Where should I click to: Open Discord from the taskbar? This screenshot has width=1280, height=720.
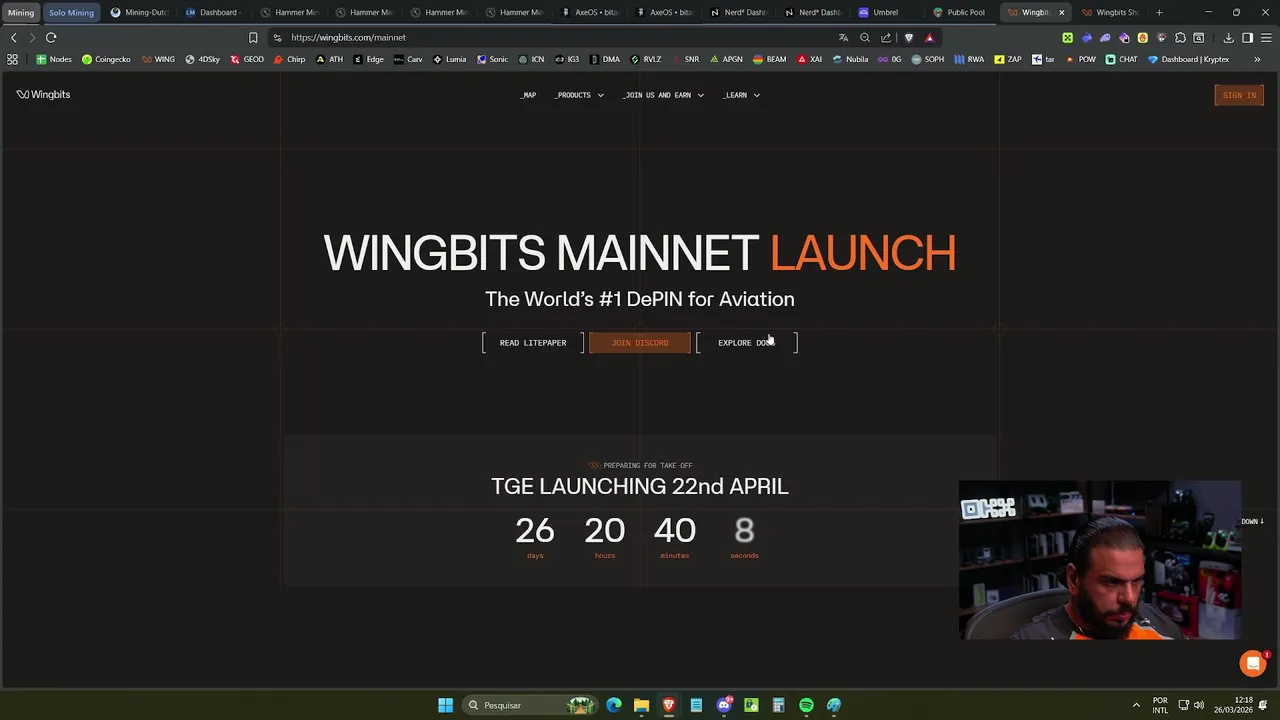point(724,705)
